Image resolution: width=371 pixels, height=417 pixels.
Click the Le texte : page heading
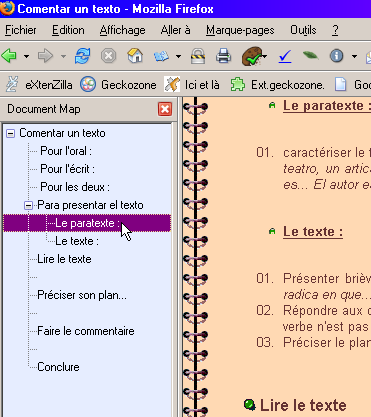(x=313, y=232)
